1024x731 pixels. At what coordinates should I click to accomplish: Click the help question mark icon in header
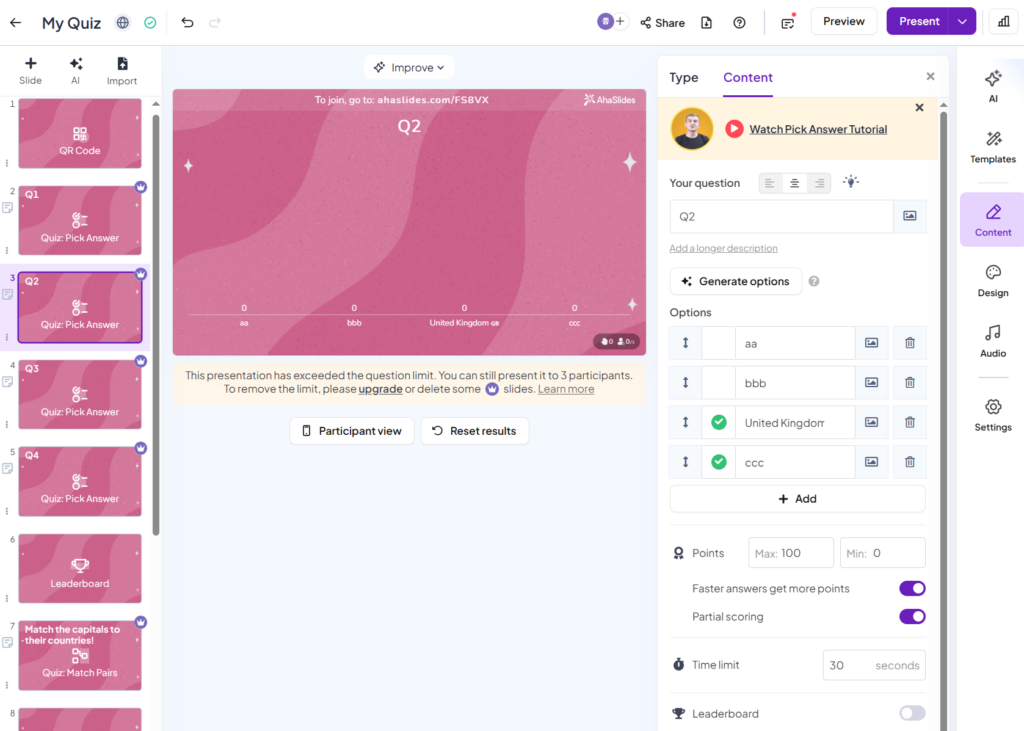[739, 22]
